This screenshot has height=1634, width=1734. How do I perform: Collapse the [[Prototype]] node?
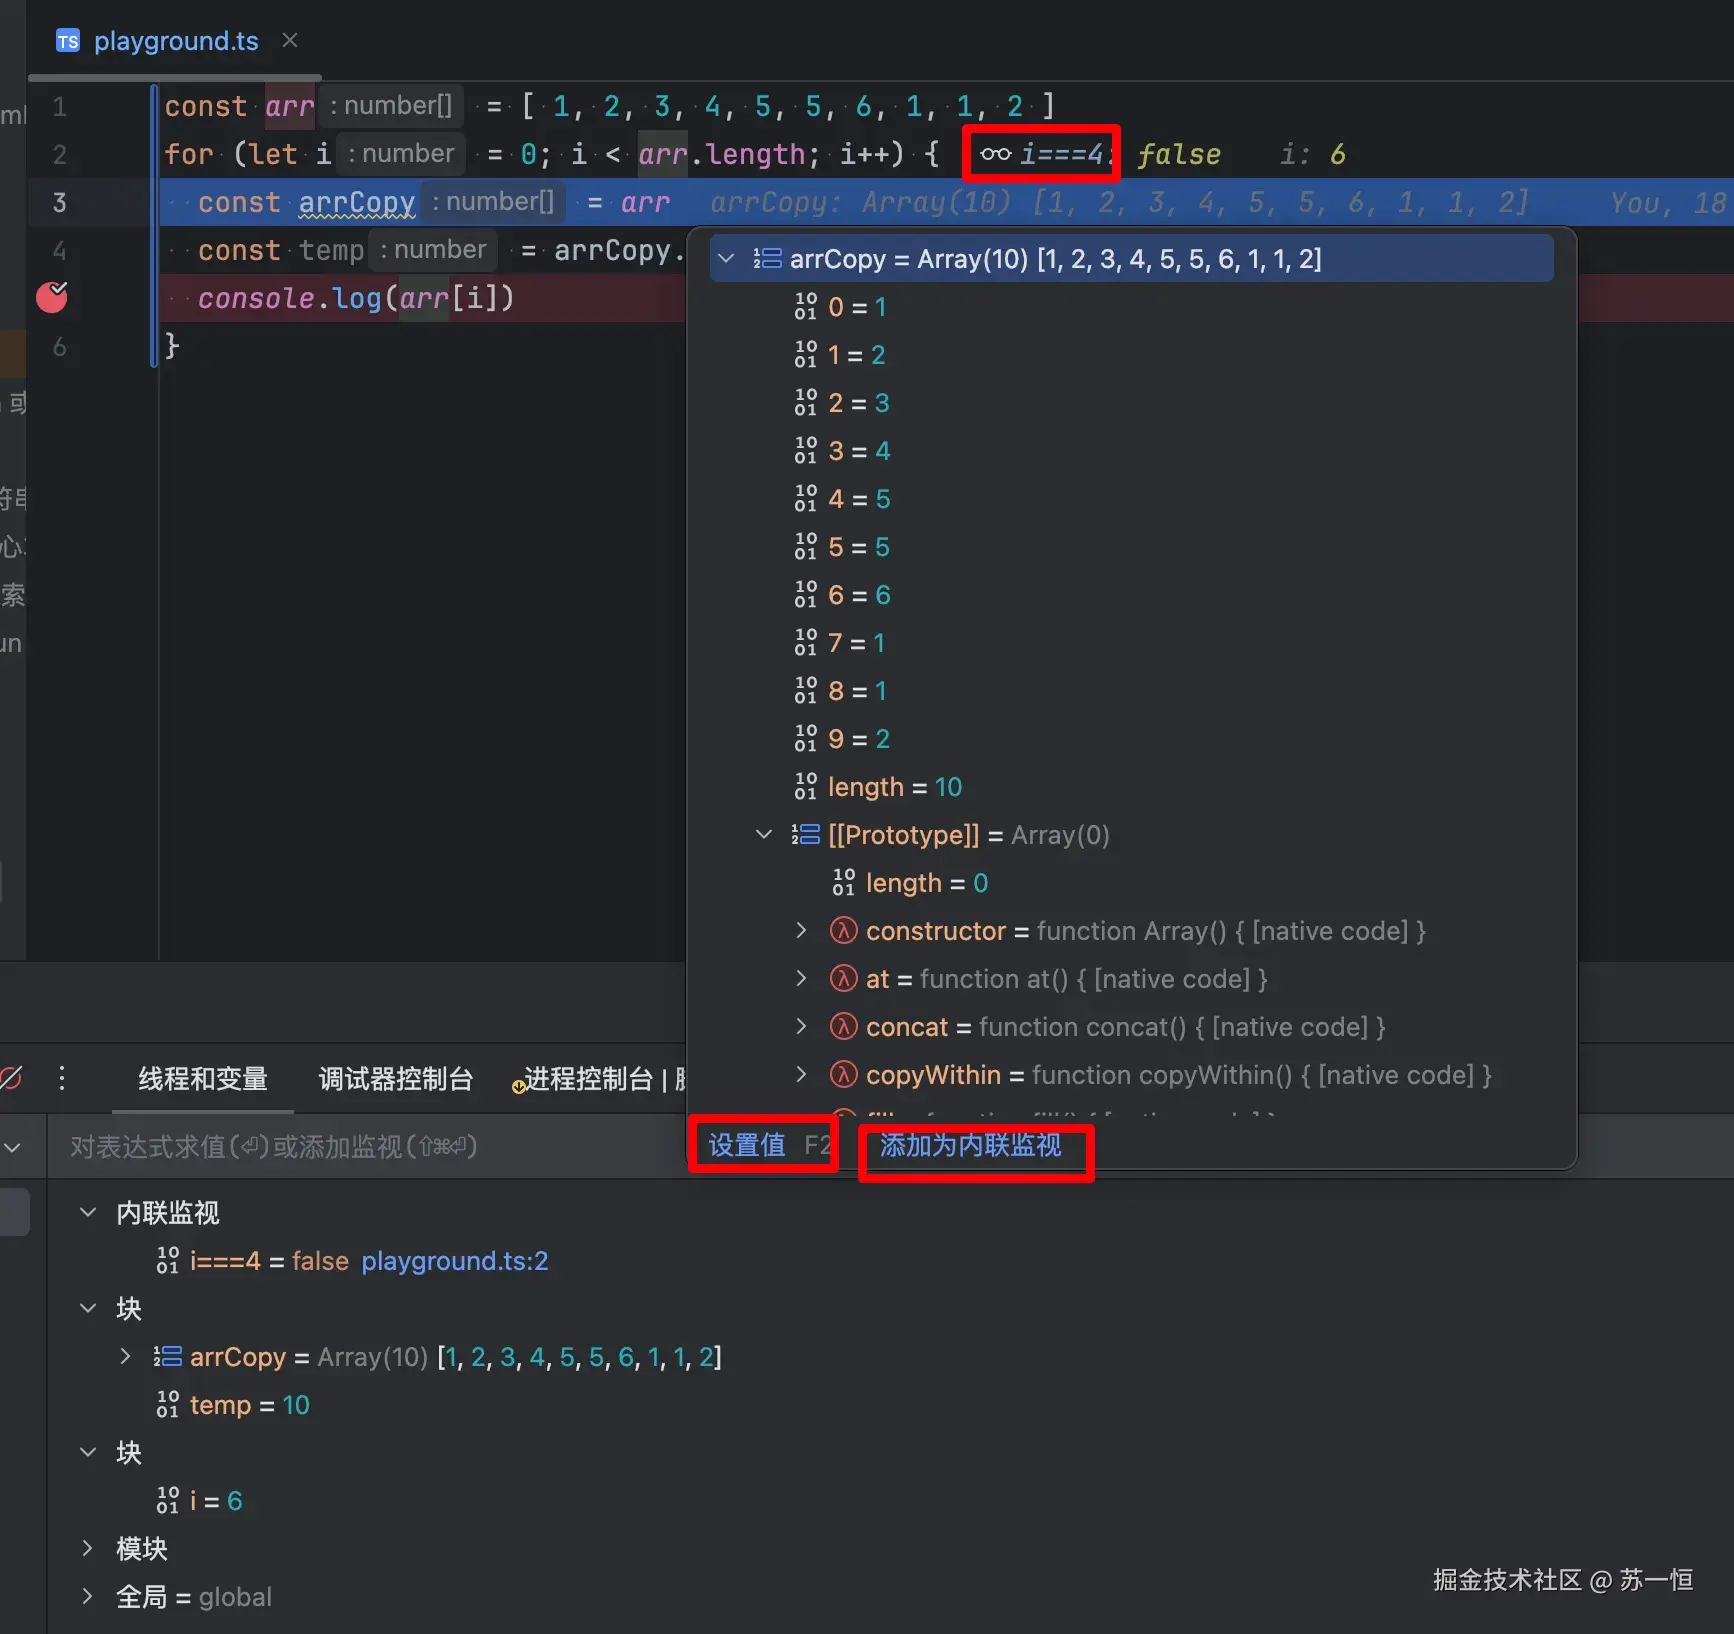coord(764,835)
